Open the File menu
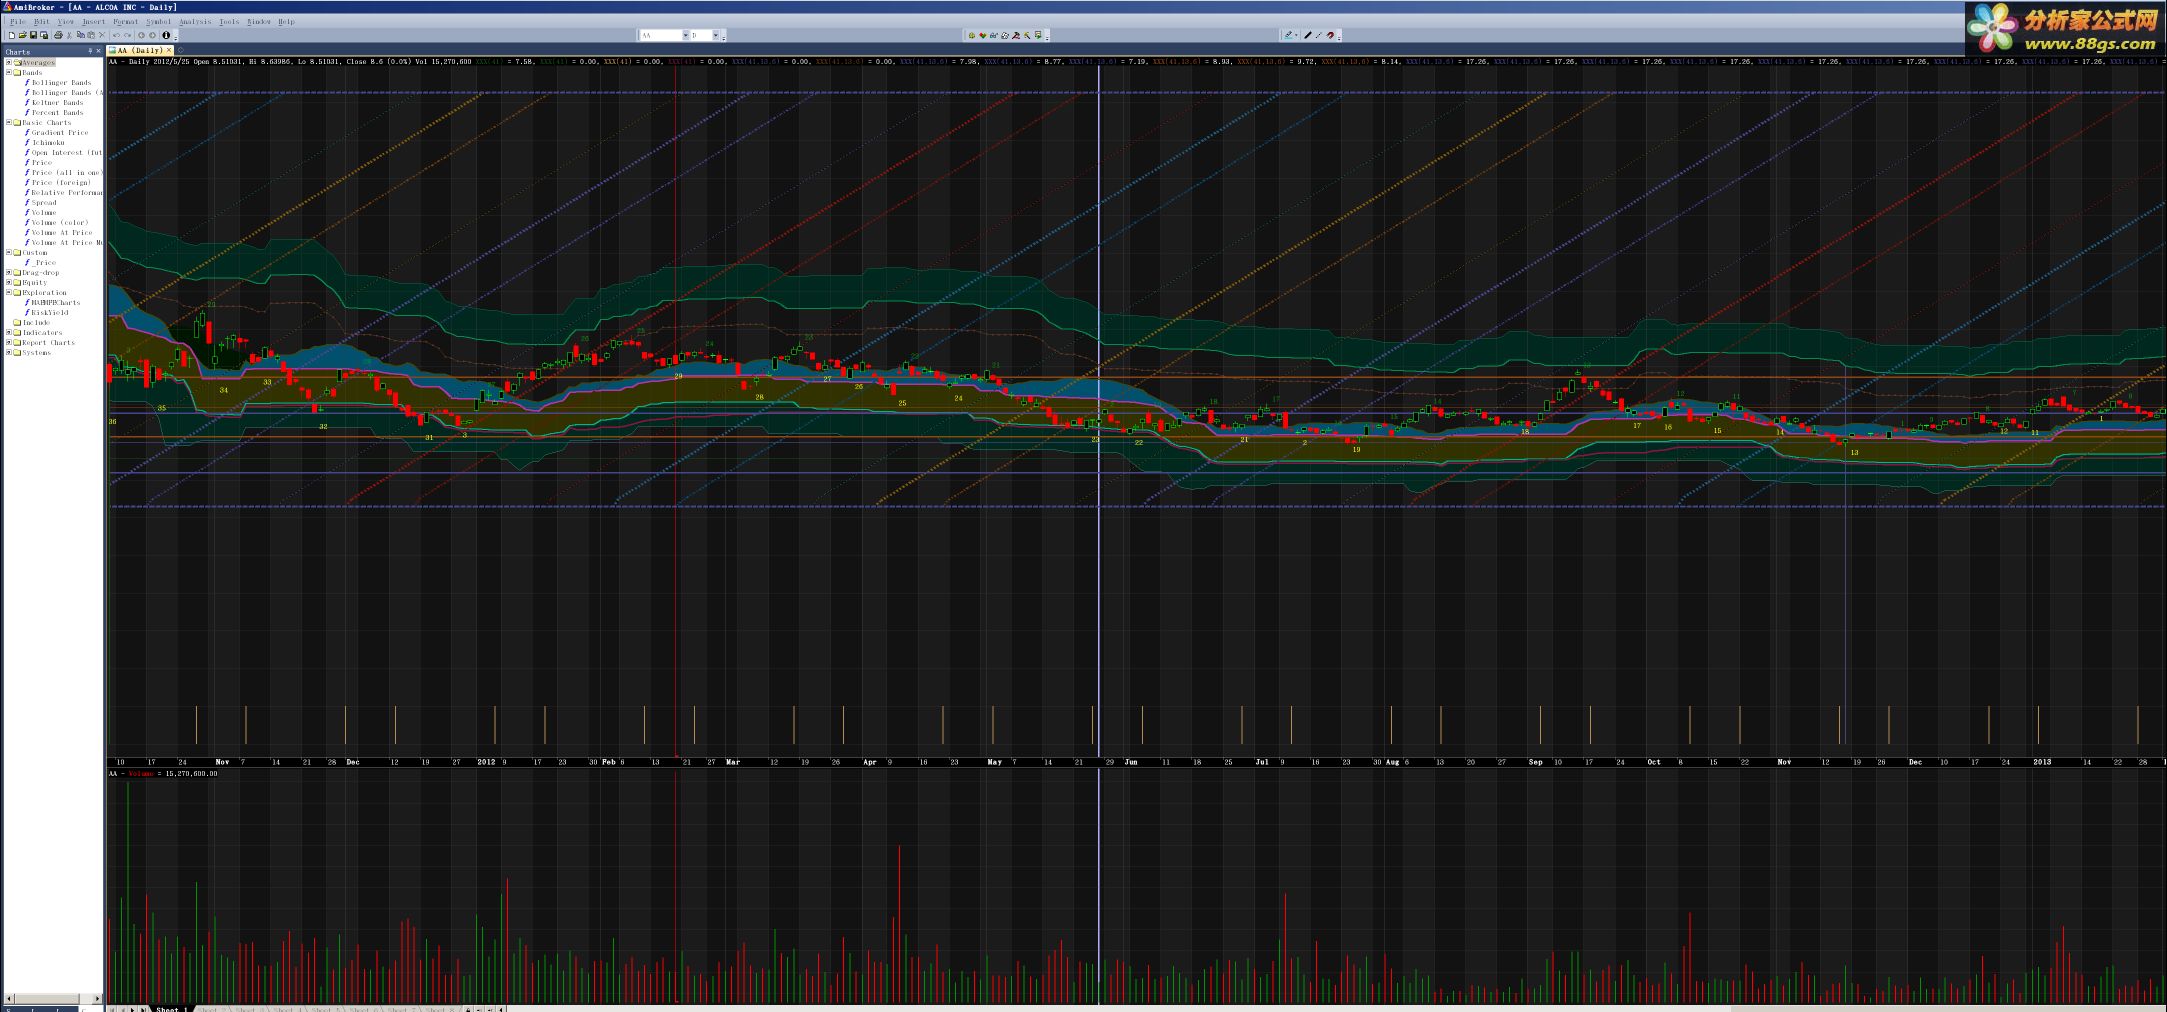This screenshot has height=1012, width=2167. pyautogui.click(x=18, y=21)
